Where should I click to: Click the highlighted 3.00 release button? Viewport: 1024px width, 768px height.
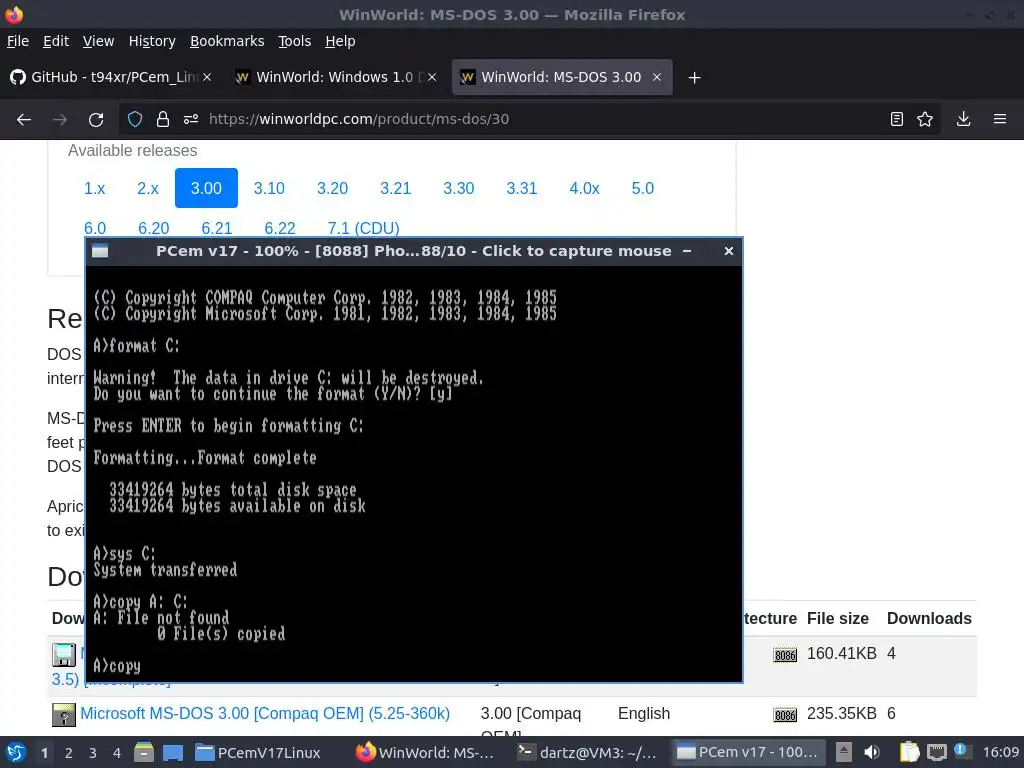(x=206, y=188)
